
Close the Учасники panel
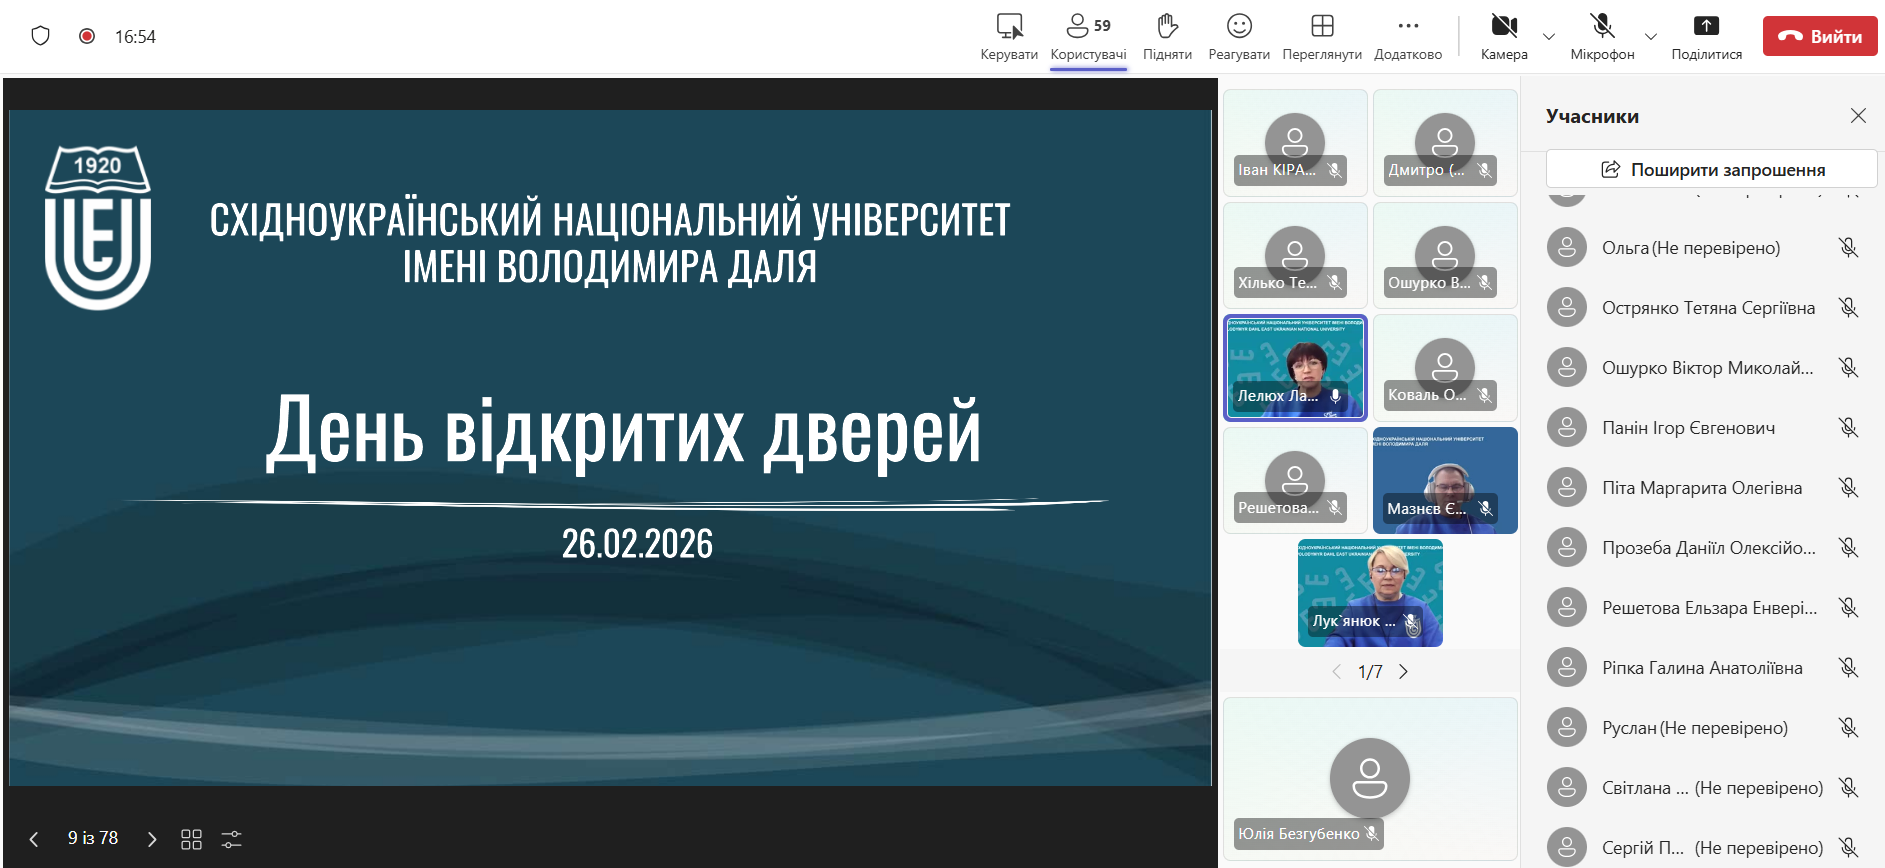1858,116
